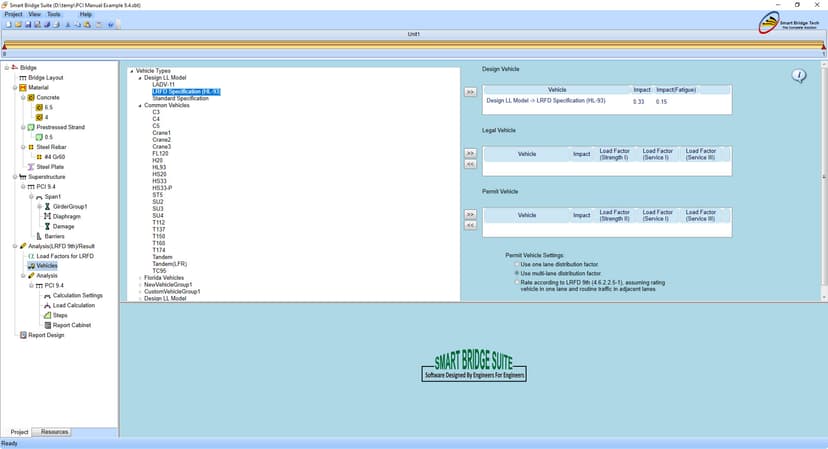Click the Bridge Layout icon in tree
828x449 pixels.
click(23, 78)
